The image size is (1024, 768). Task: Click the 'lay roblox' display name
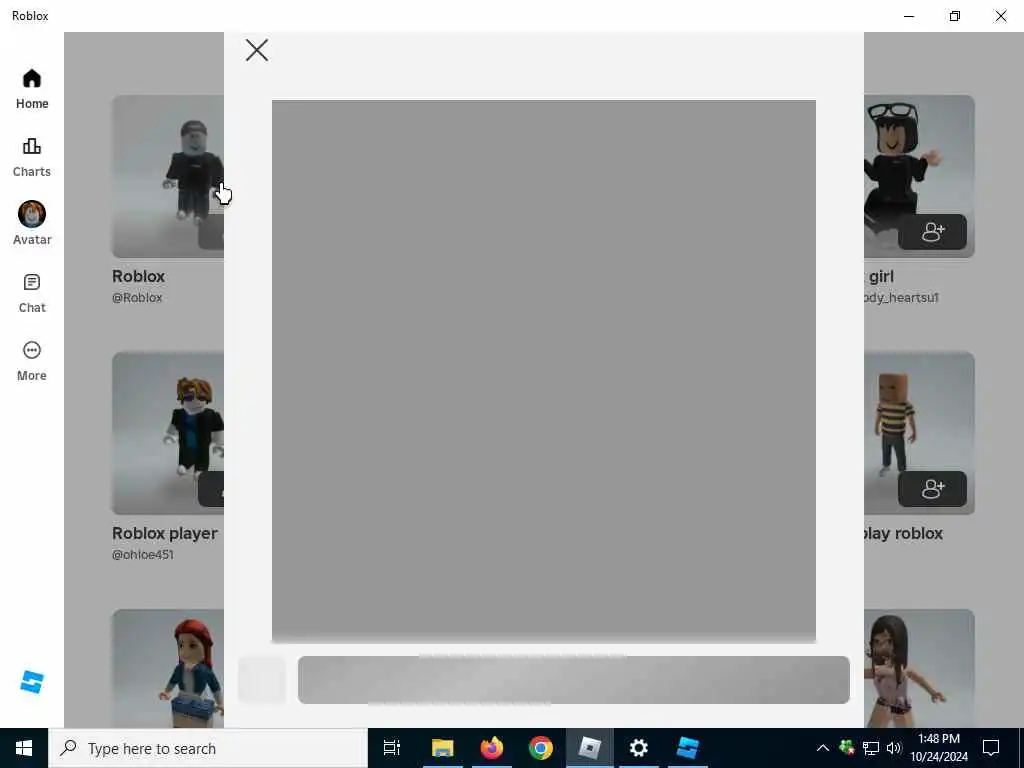coord(903,534)
